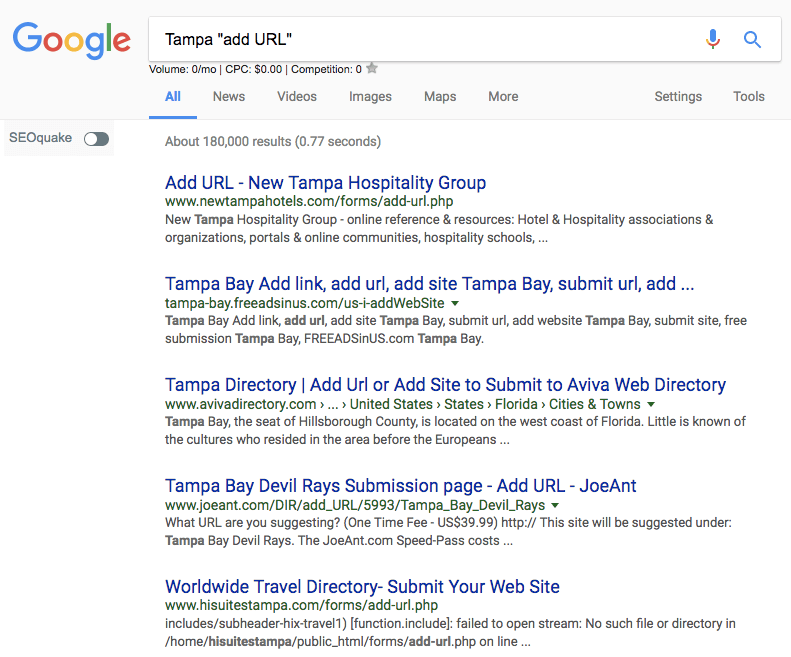Expand the More menu
Screen dimensions: 791x657
click(x=503, y=97)
